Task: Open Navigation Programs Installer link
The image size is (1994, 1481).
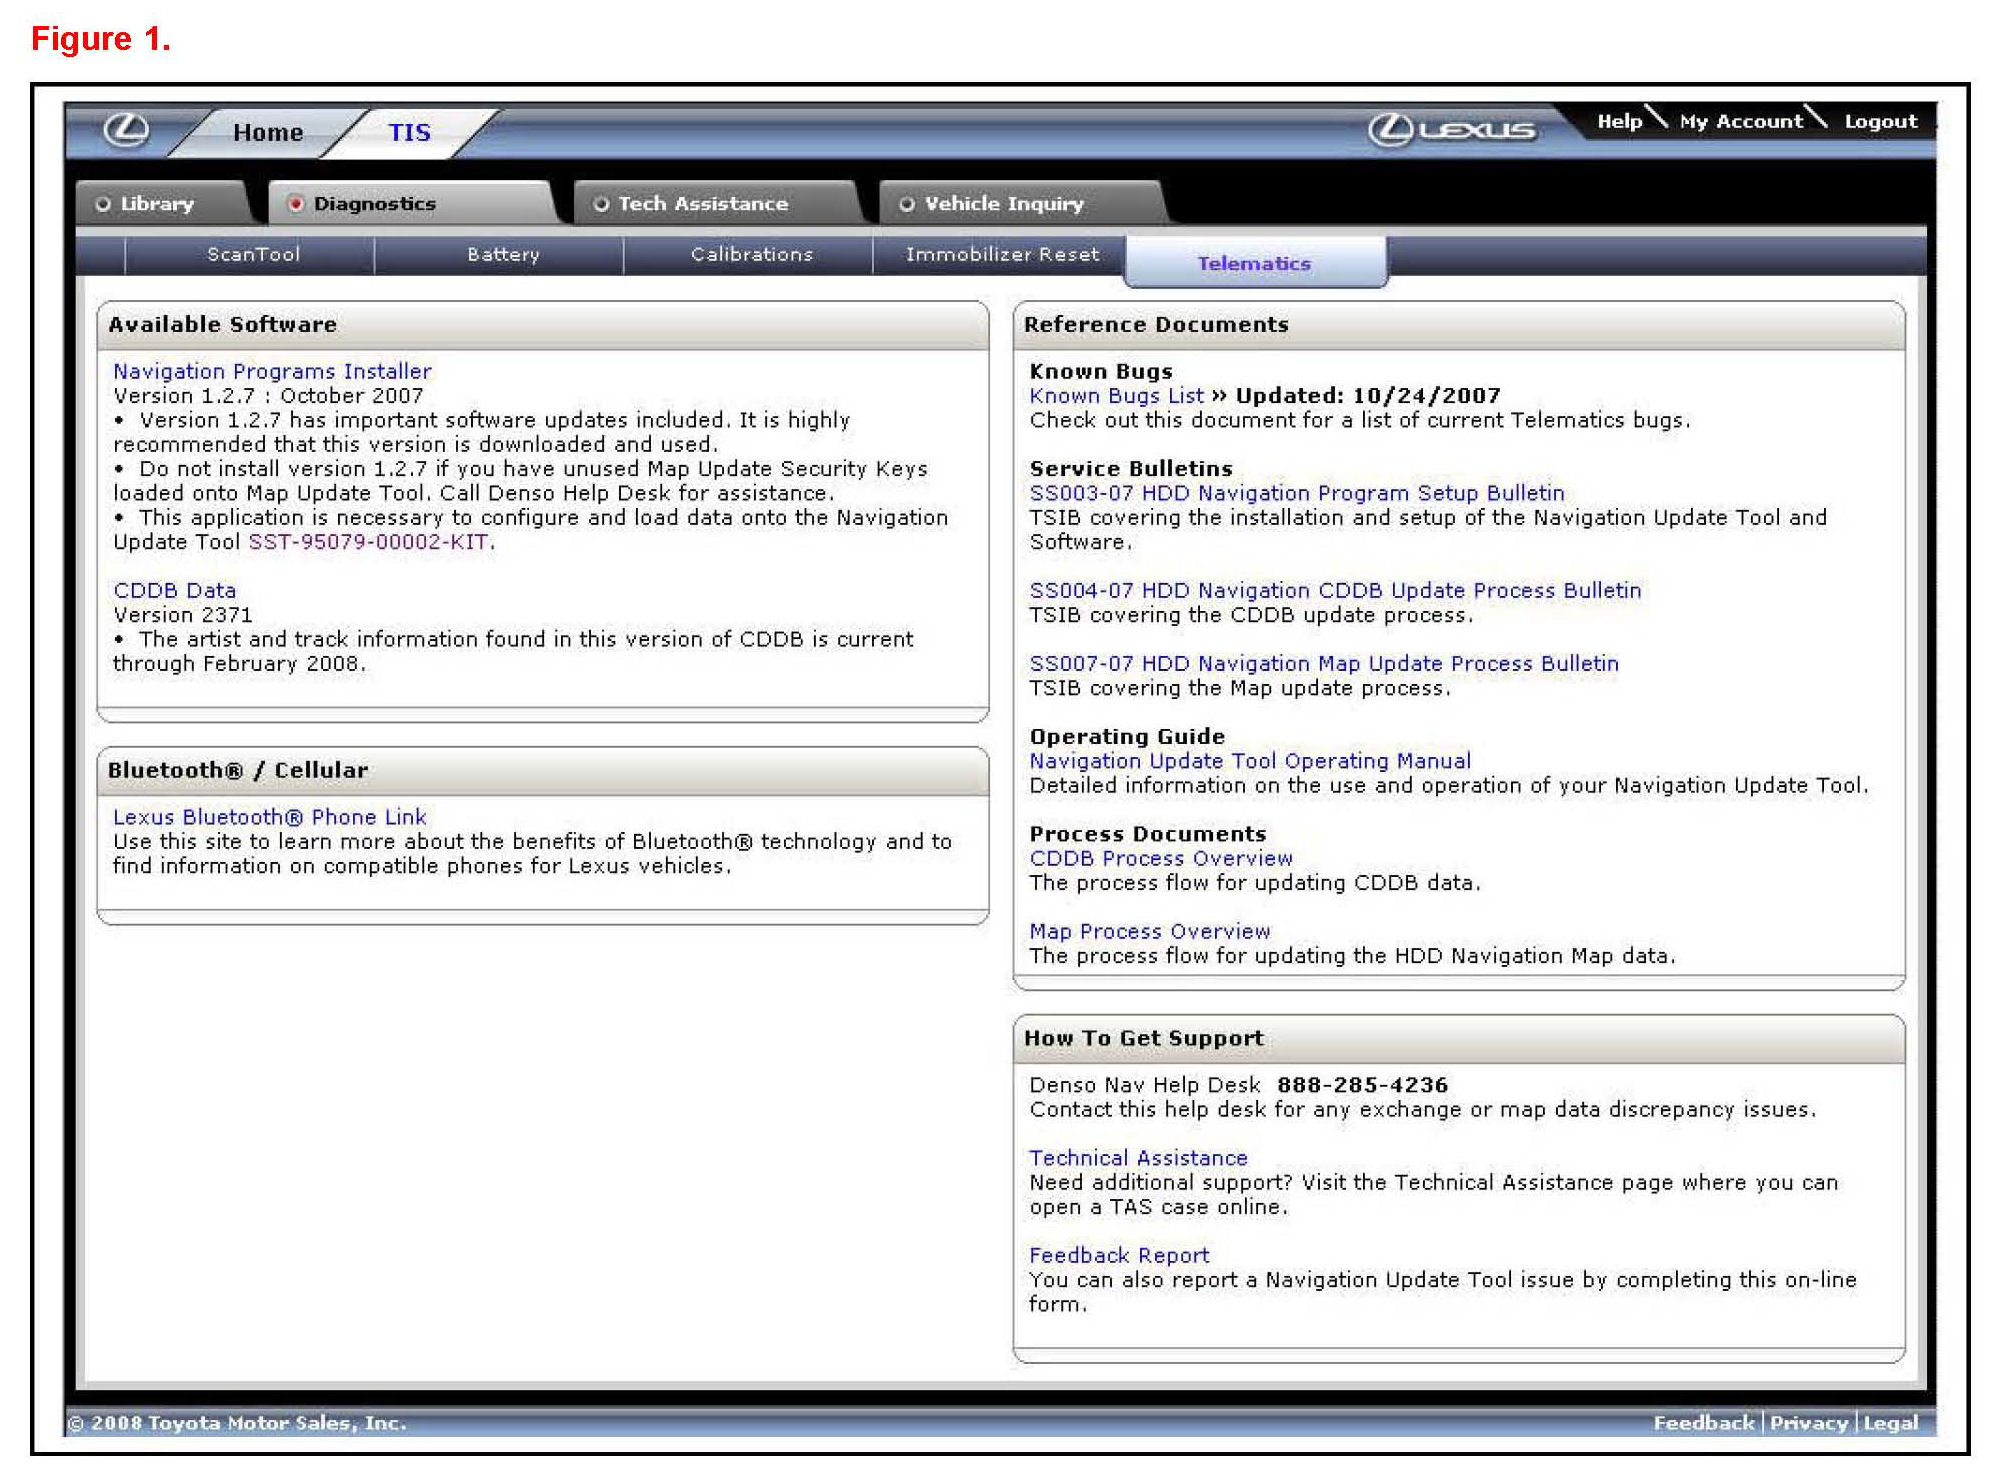Action: [272, 371]
